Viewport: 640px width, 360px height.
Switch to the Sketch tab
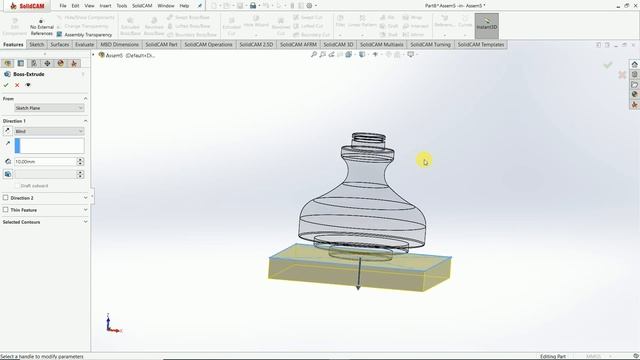(37, 44)
